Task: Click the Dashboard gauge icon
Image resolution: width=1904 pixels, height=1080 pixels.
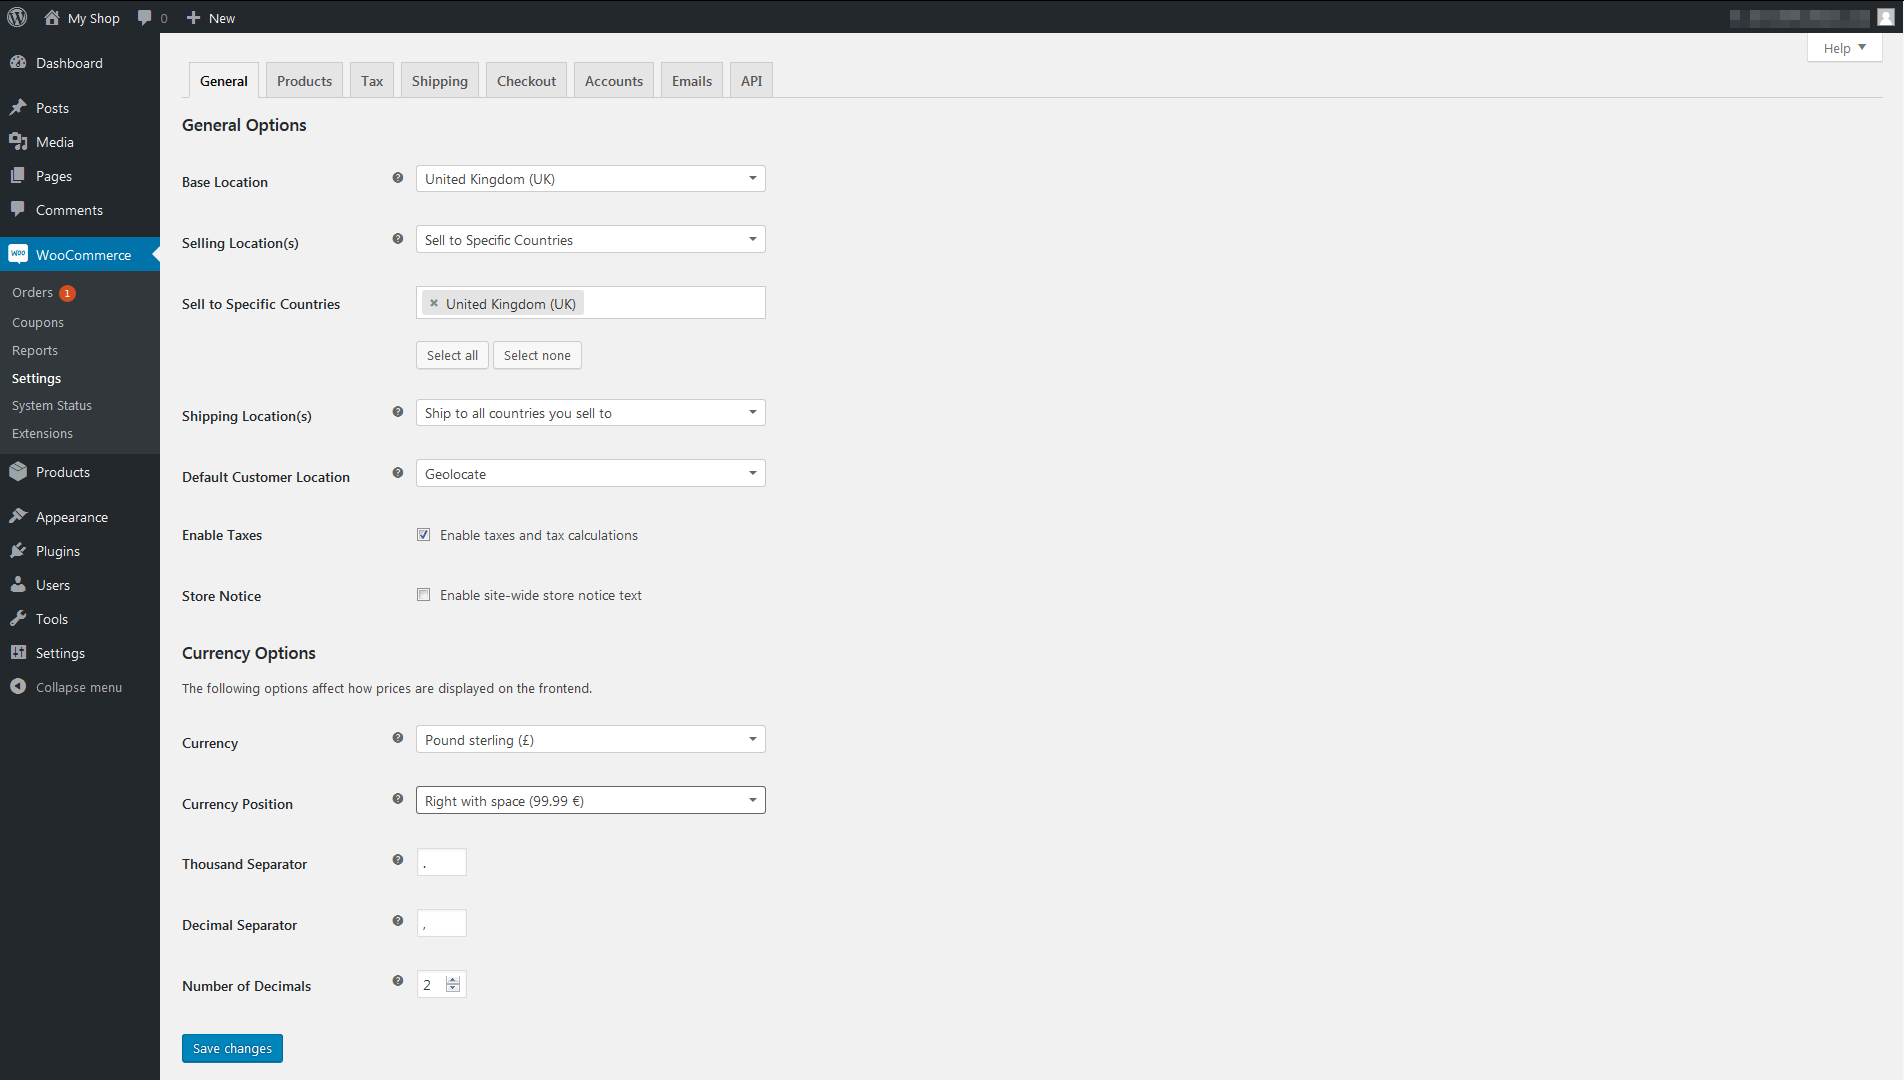Action: [x=18, y=62]
